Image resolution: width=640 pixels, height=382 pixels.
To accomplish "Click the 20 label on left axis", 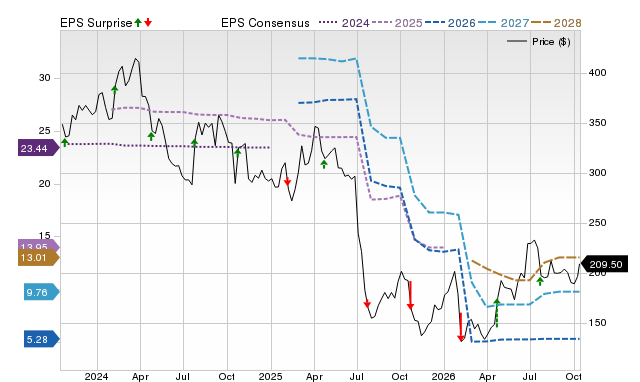I will point(44,184).
